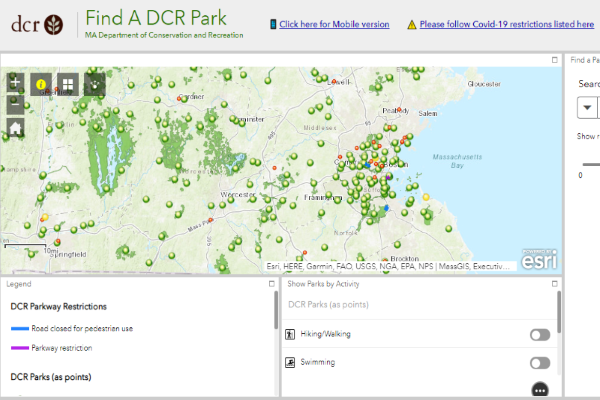The image size is (600, 400).
Task: Turn on the Swimming filter toggle
Action: click(x=540, y=363)
